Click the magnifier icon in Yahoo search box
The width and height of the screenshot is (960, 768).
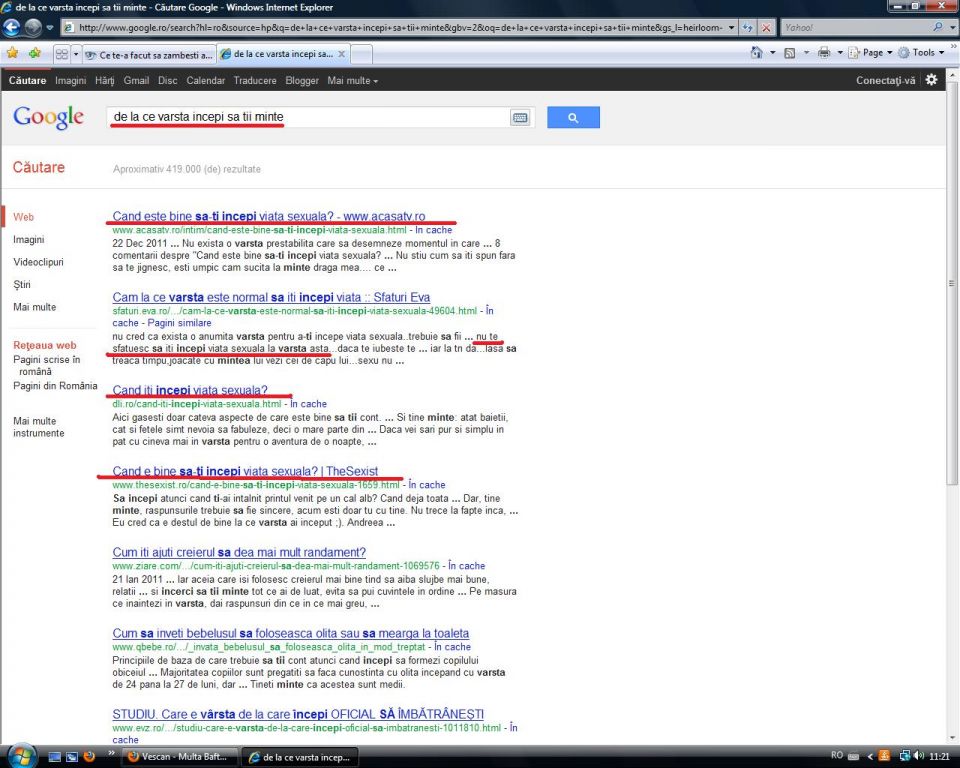point(937,28)
